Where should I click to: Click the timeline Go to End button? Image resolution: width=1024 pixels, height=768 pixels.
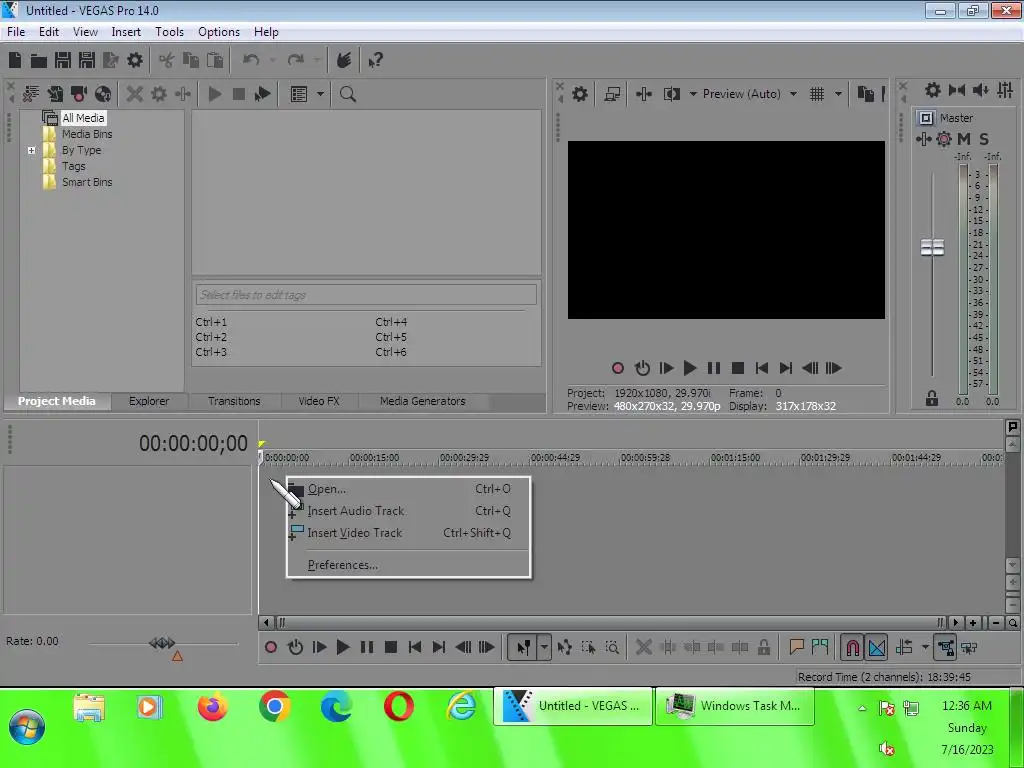439,648
